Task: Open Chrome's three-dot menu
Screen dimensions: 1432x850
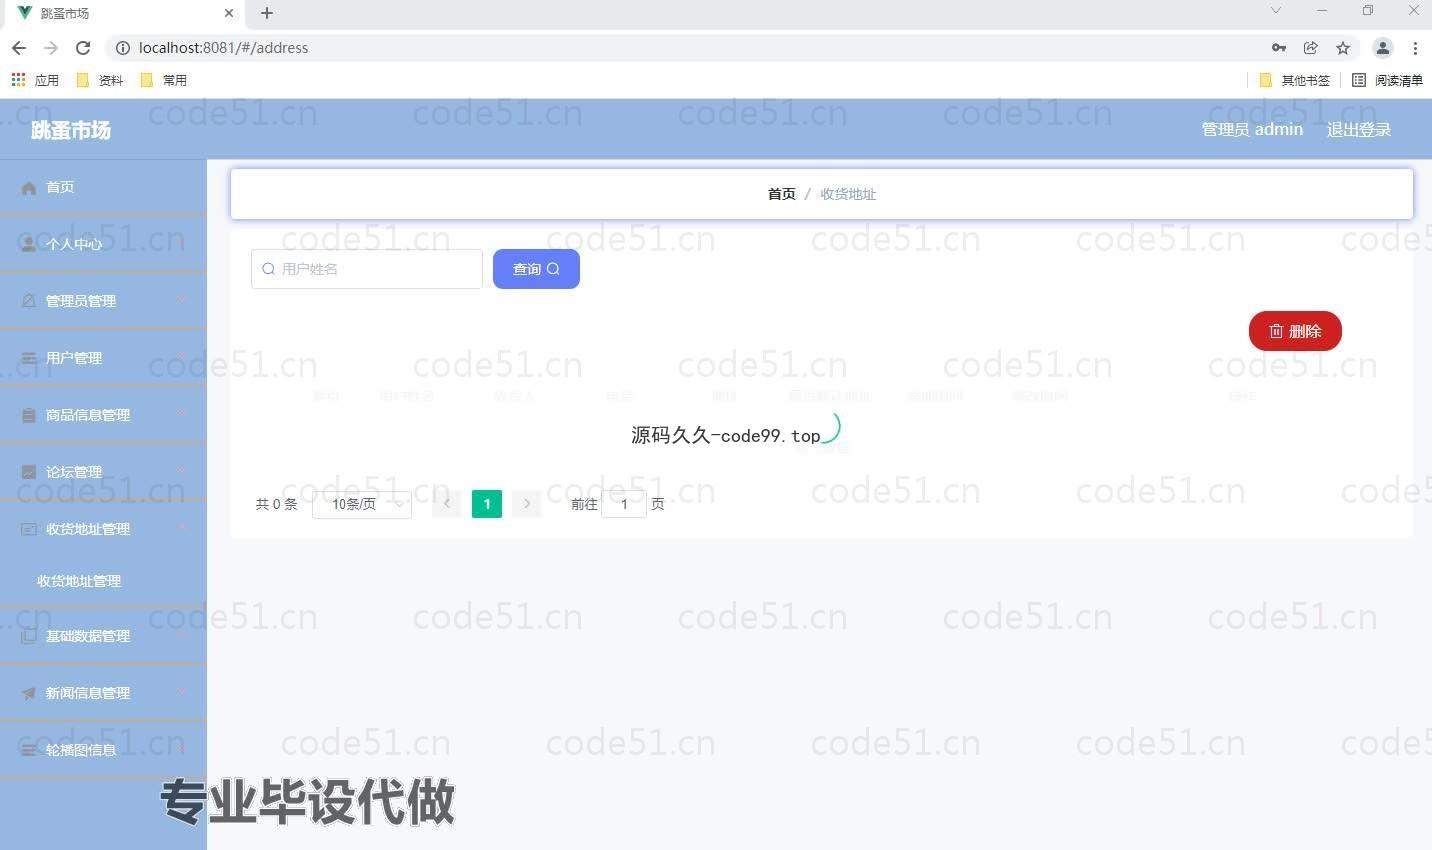Action: pyautogui.click(x=1415, y=48)
